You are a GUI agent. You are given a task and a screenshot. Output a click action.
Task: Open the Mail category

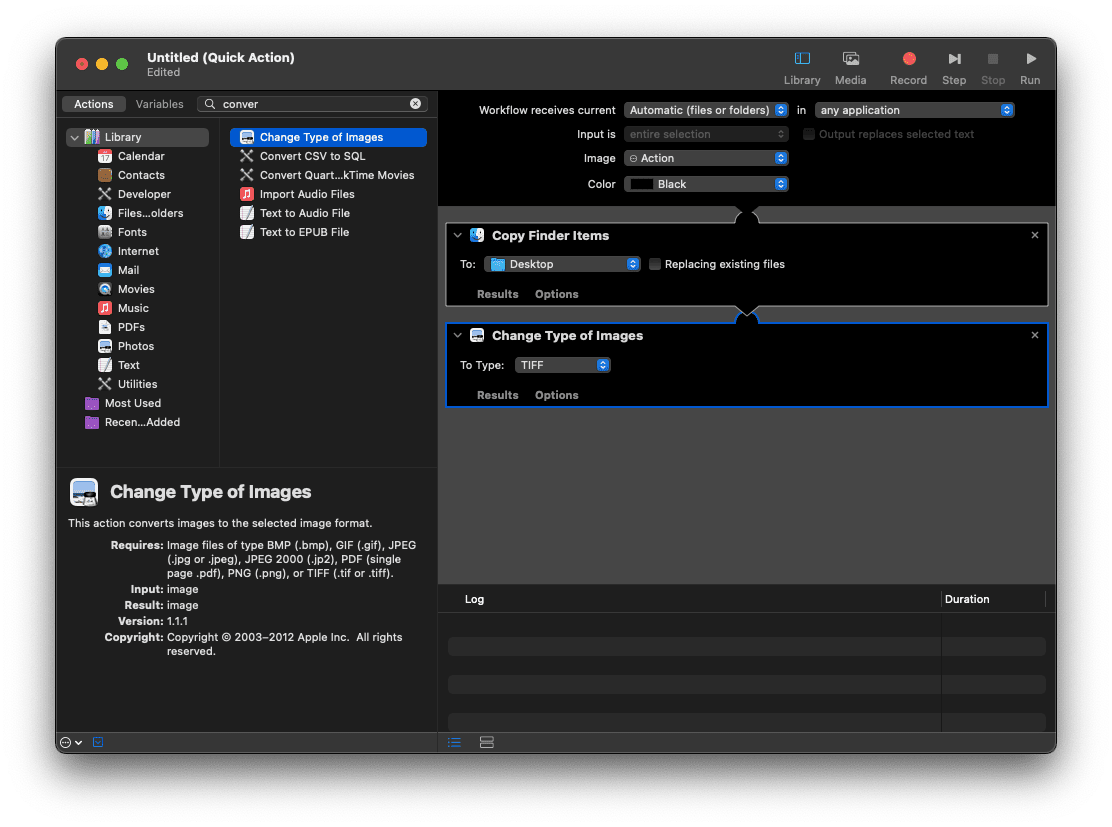pyautogui.click(x=128, y=270)
